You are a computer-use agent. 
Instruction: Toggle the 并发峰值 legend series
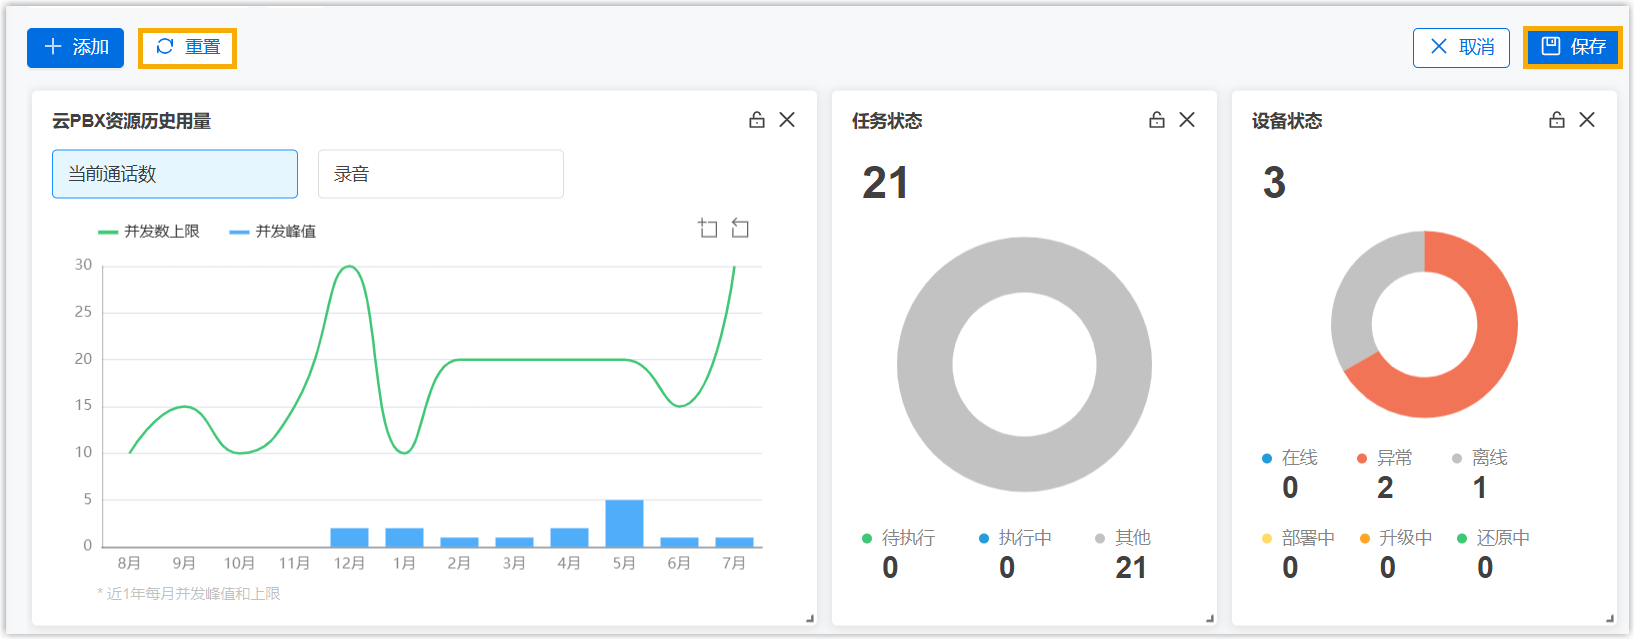273,232
